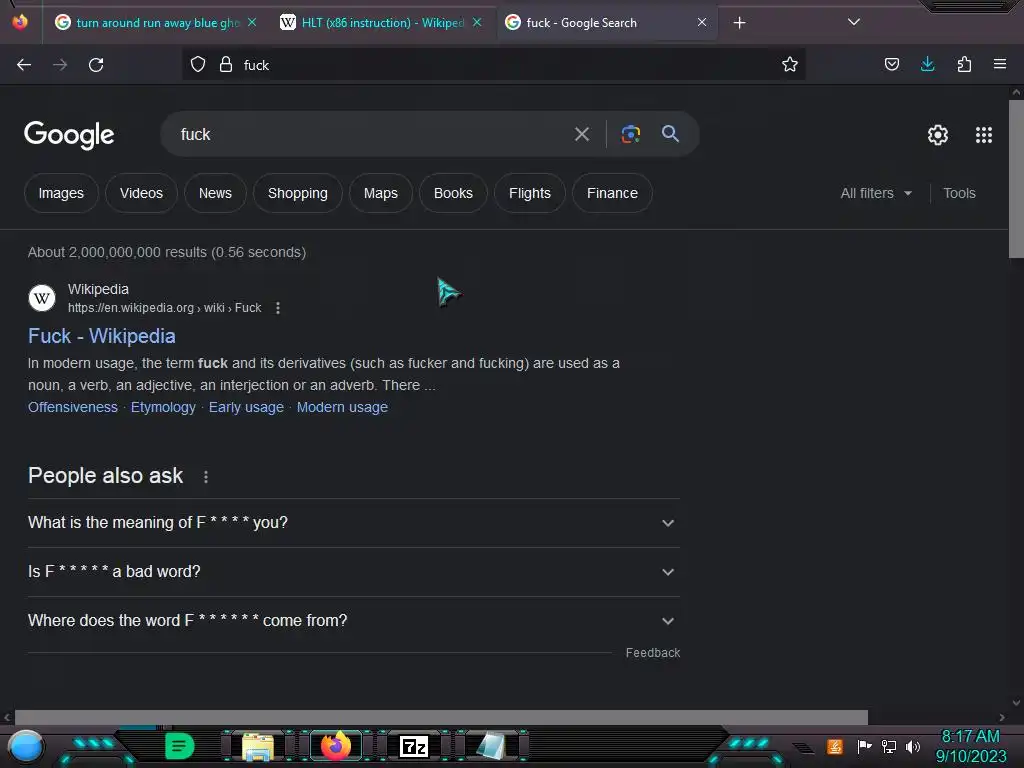Open Pocket save icon

[x=891, y=65]
